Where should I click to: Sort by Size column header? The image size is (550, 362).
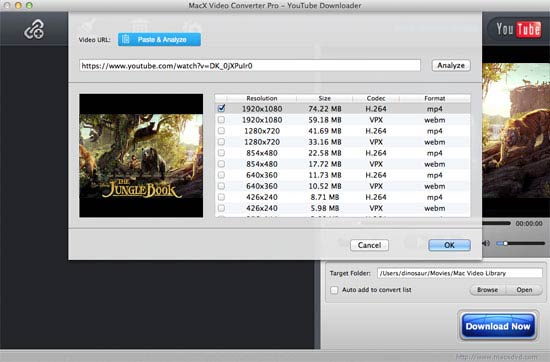click(324, 98)
